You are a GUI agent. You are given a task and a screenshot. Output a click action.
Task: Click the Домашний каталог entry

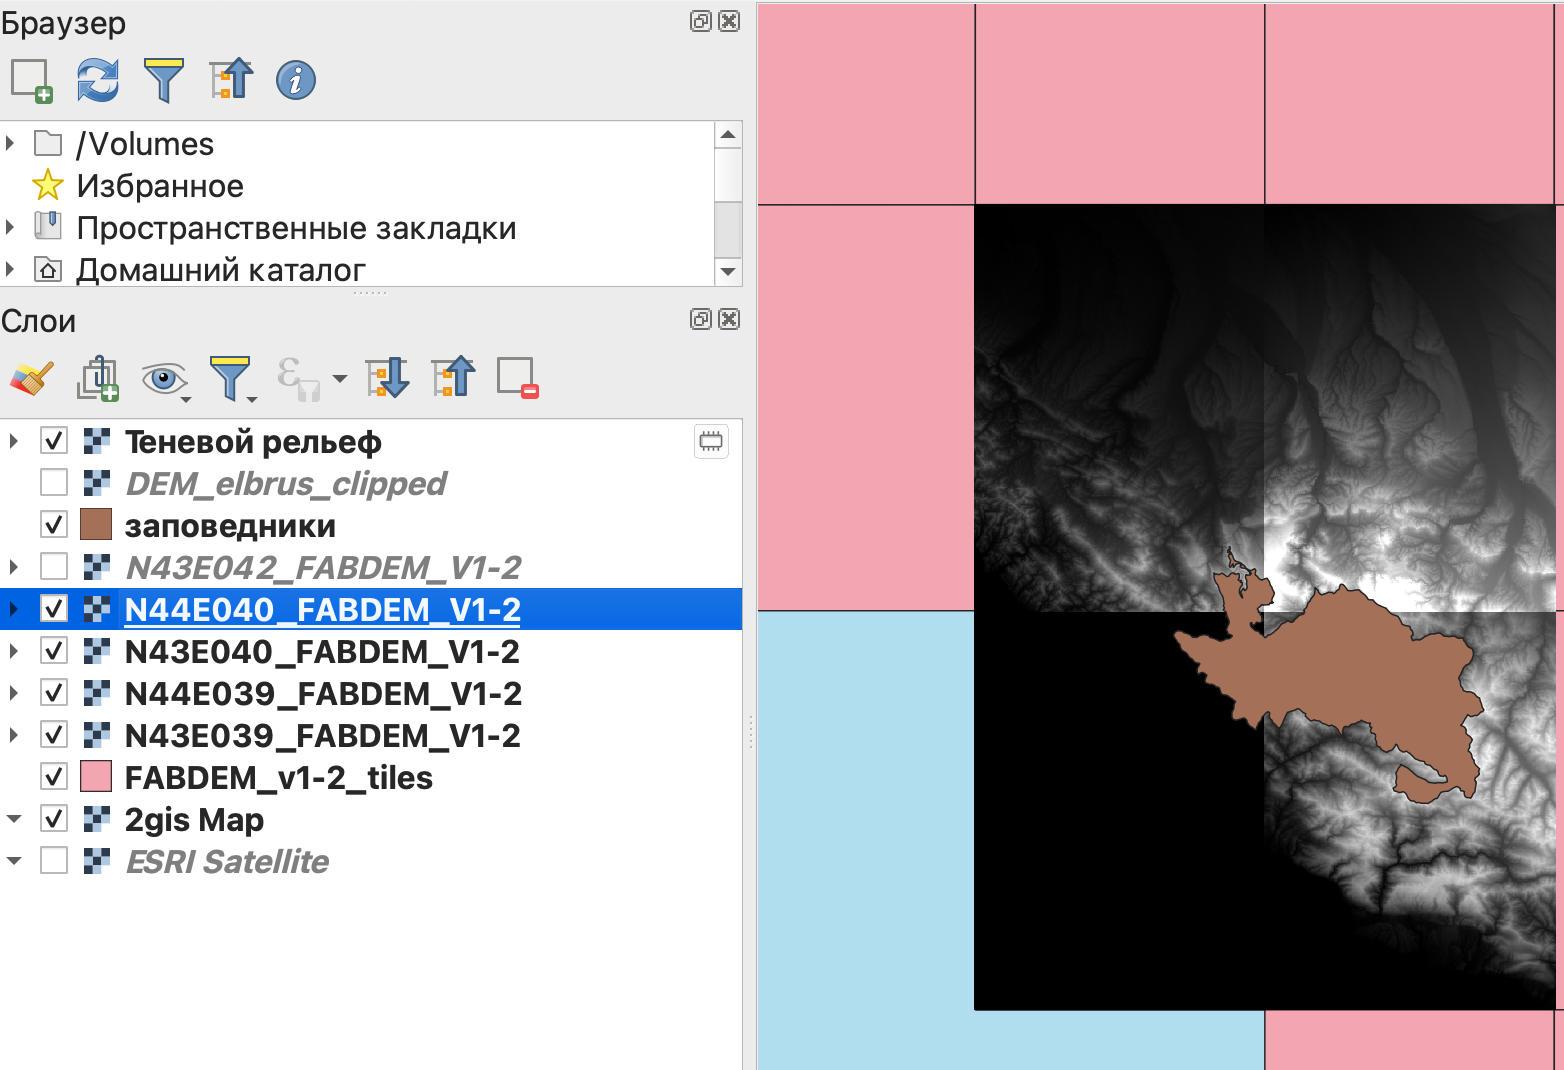tap(220, 270)
